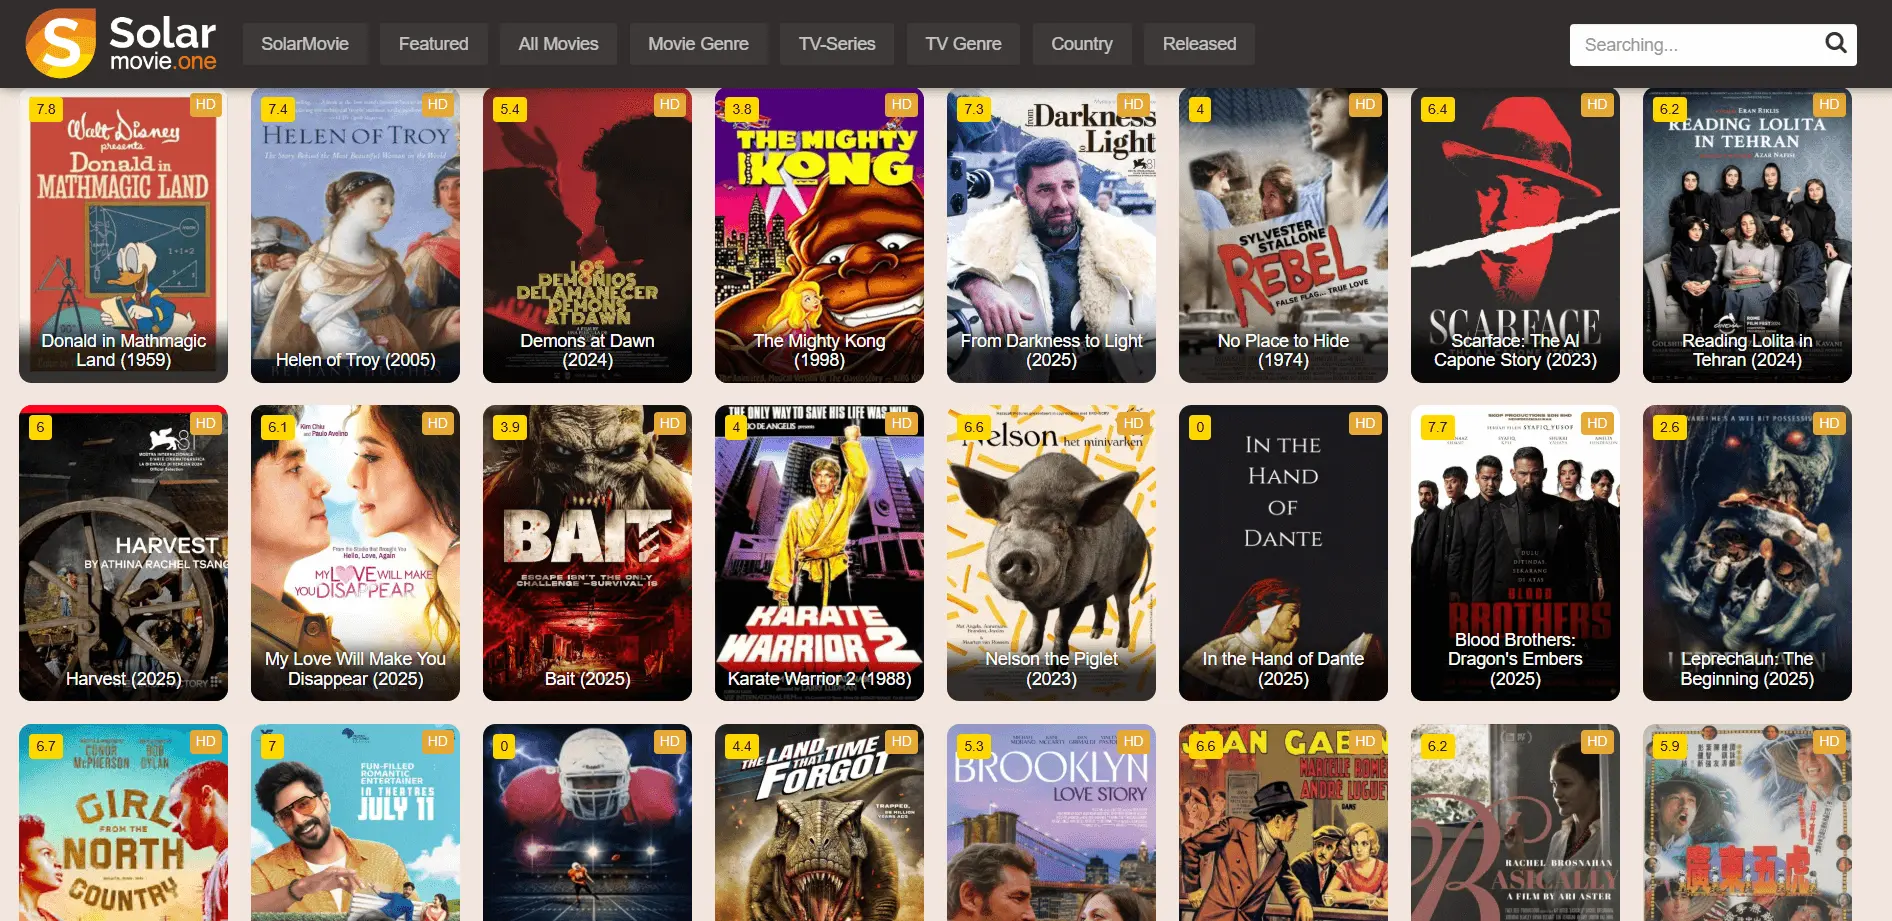Image resolution: width=1892 pixels, height=921 pixels.
Task: Click the search magnifier icon
Action: pyautogui.click(x=1835, y=43)
